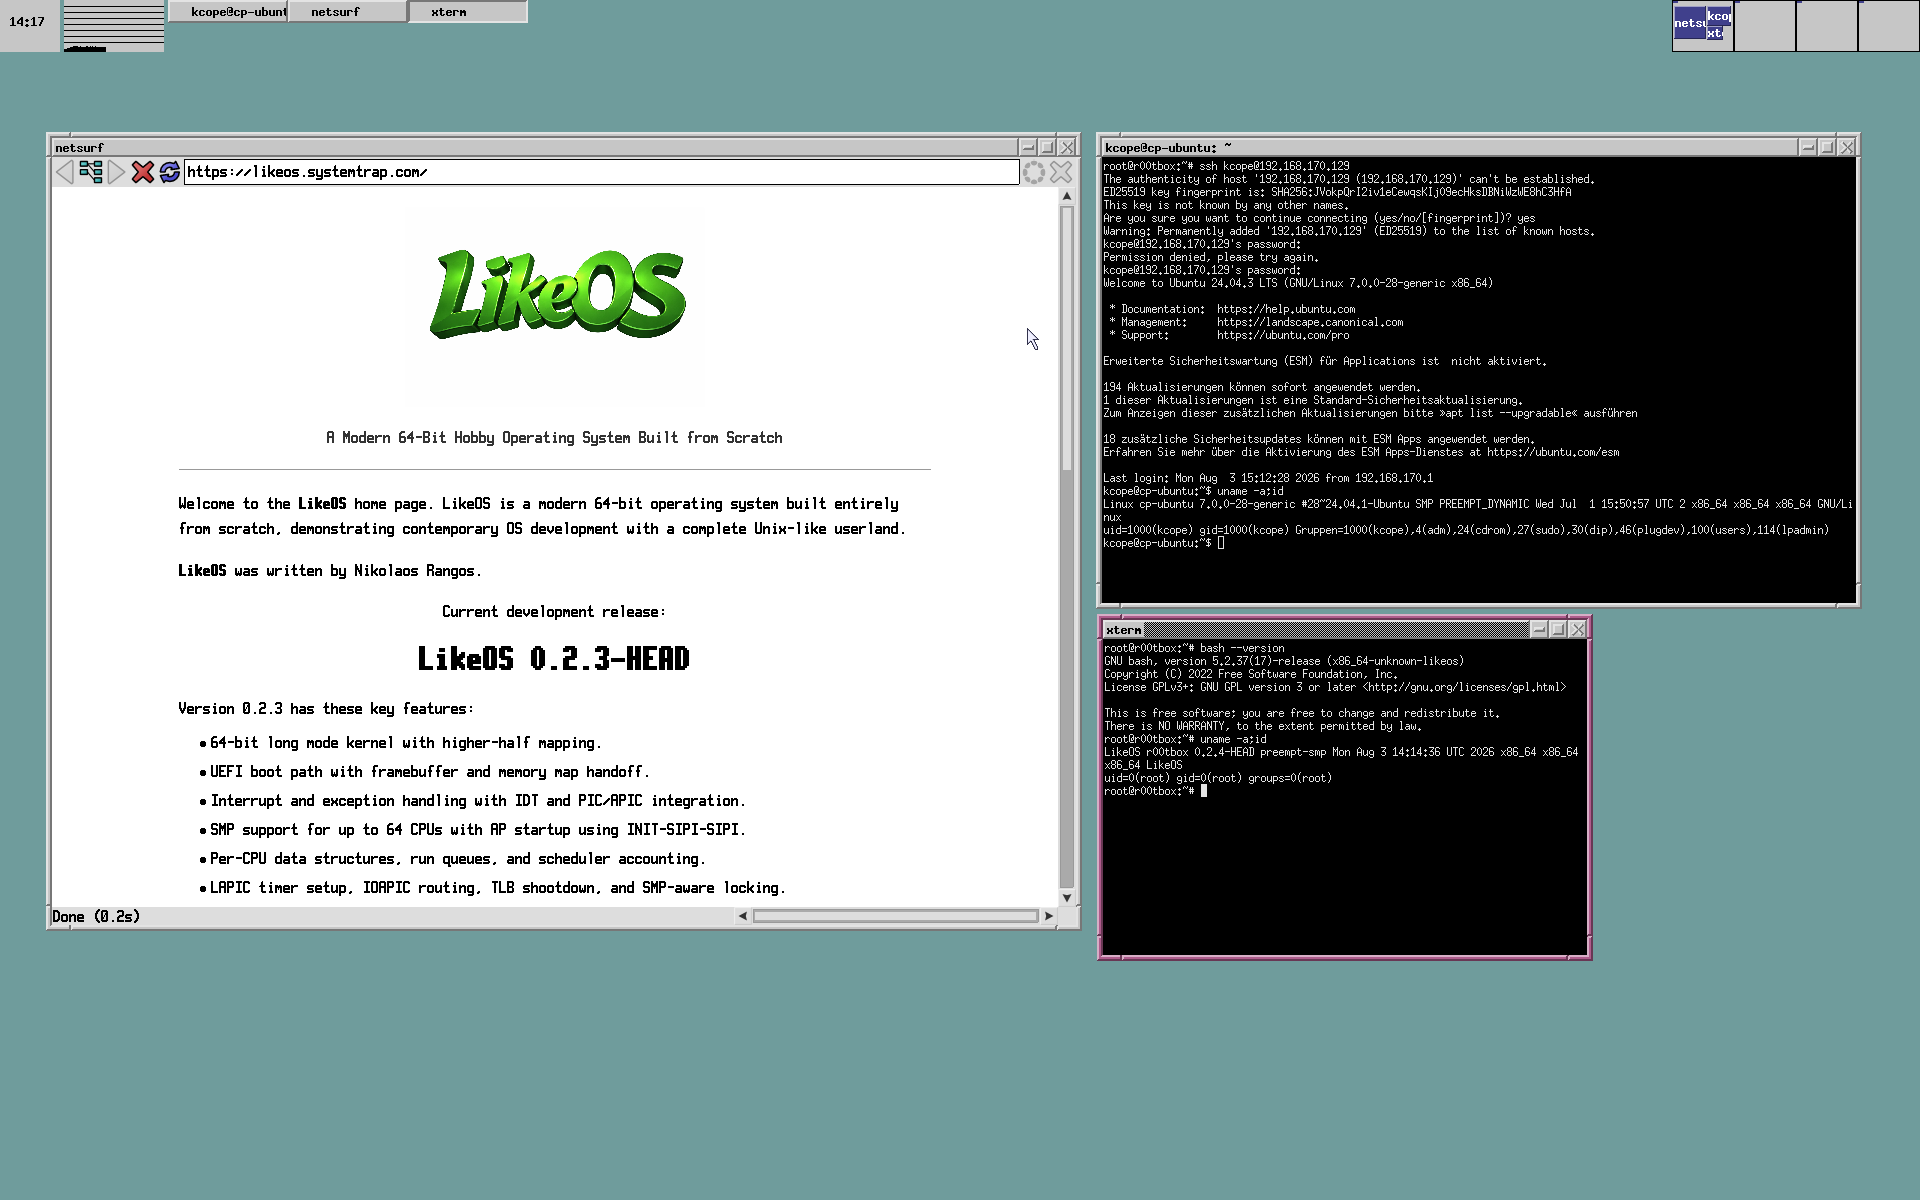The width and height of the screenshot is (1920, 1200).
Task: Maximize the xterm window
Action: coord(1558,629)
